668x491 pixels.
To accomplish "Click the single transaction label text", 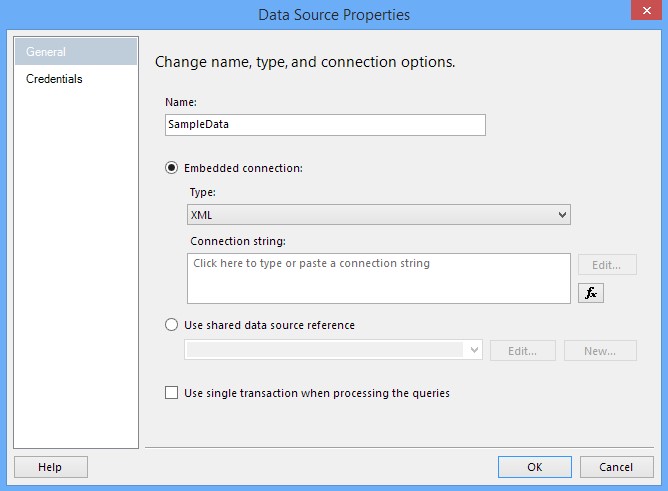I will click(317, 393).
